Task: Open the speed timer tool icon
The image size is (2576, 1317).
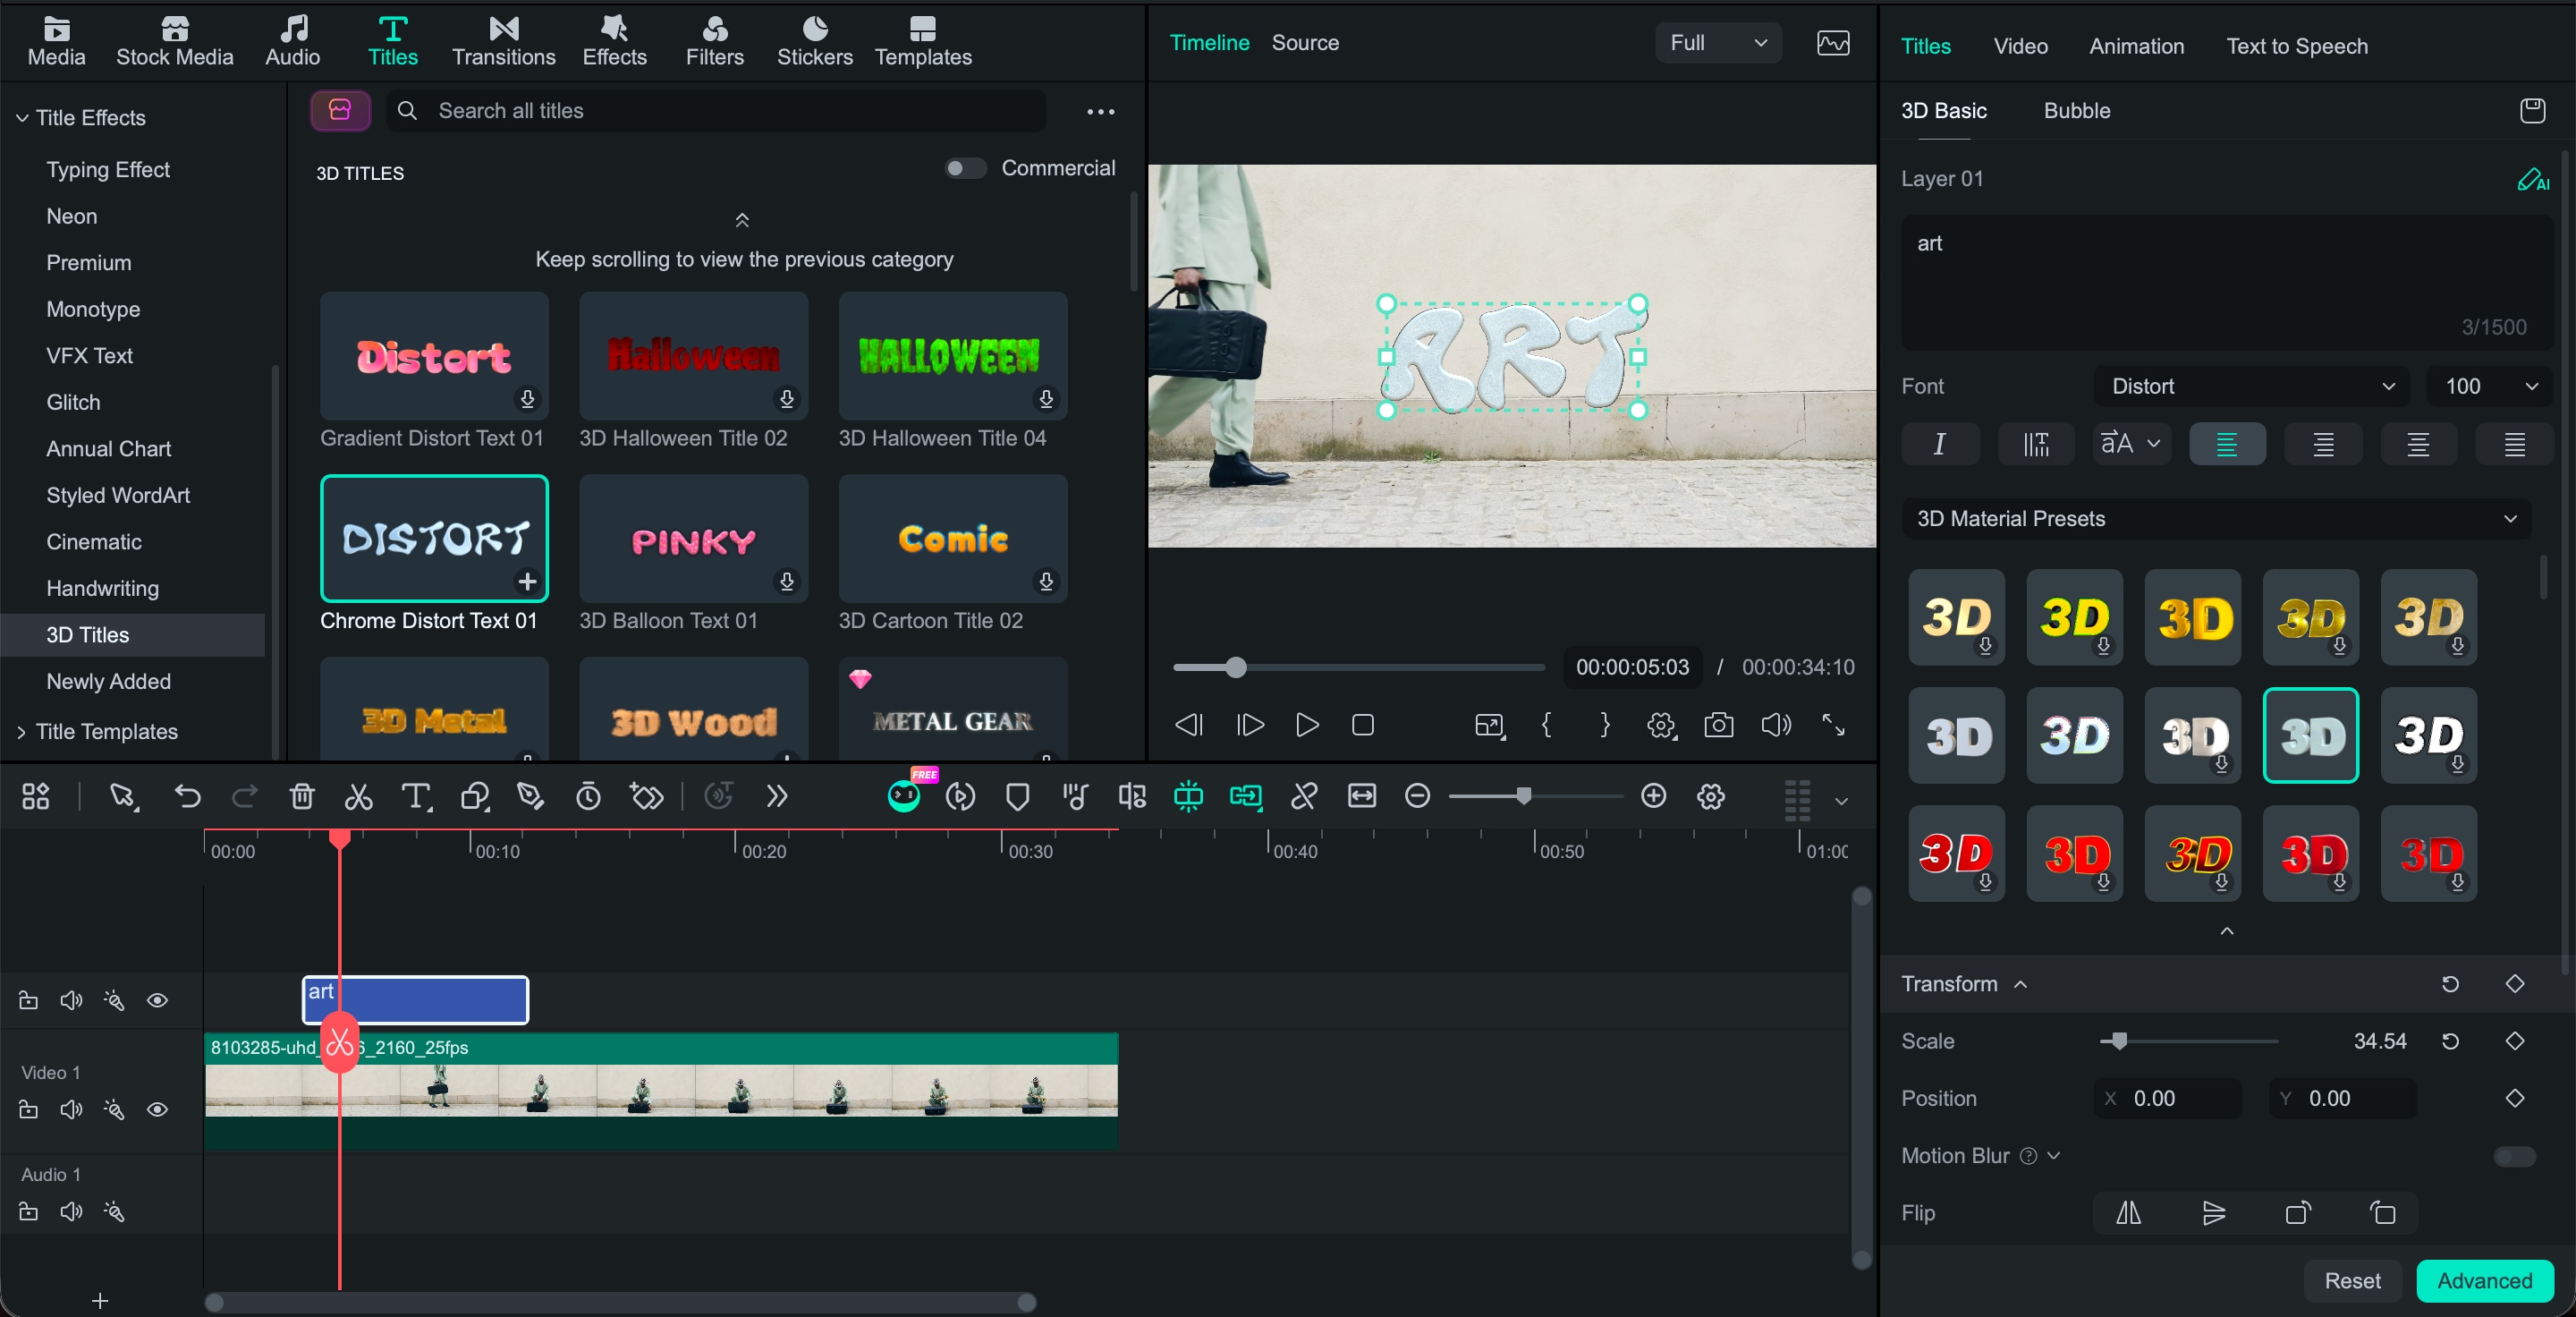Action: click(589, 797)
